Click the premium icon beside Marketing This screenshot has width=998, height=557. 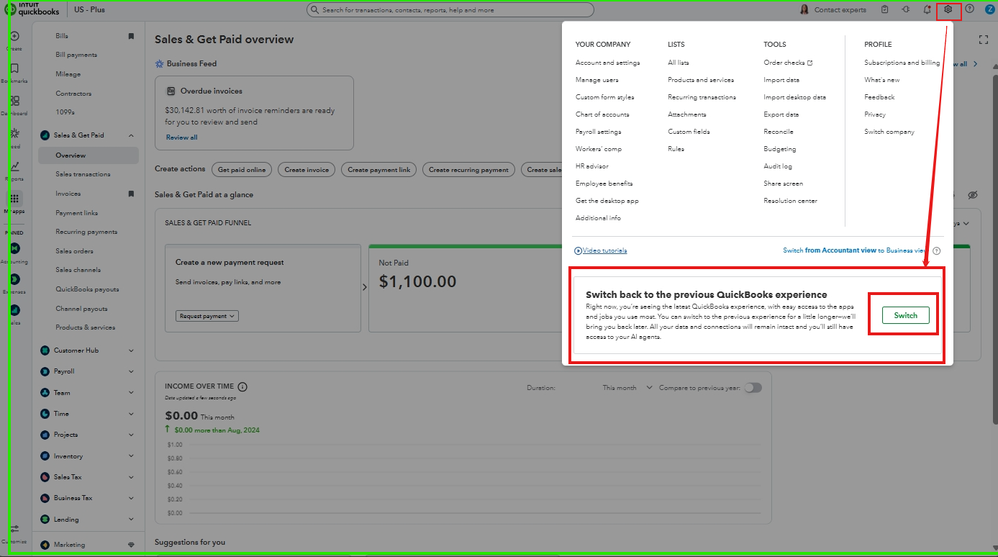[131, 545]
